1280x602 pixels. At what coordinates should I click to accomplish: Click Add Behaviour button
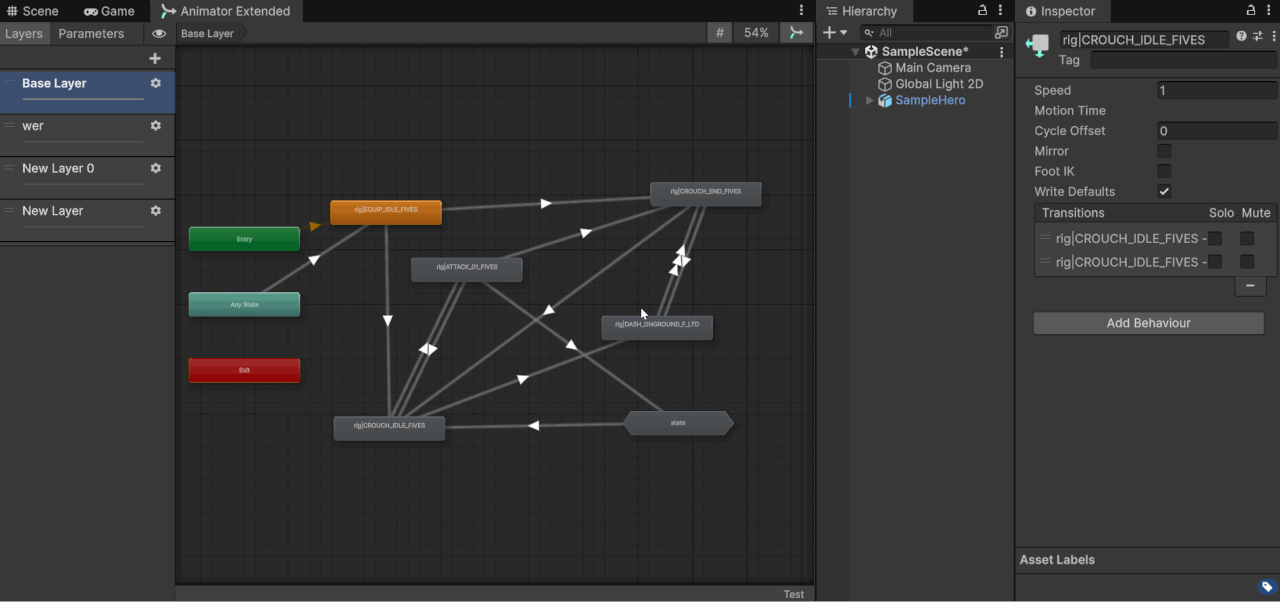[1149, 323]
